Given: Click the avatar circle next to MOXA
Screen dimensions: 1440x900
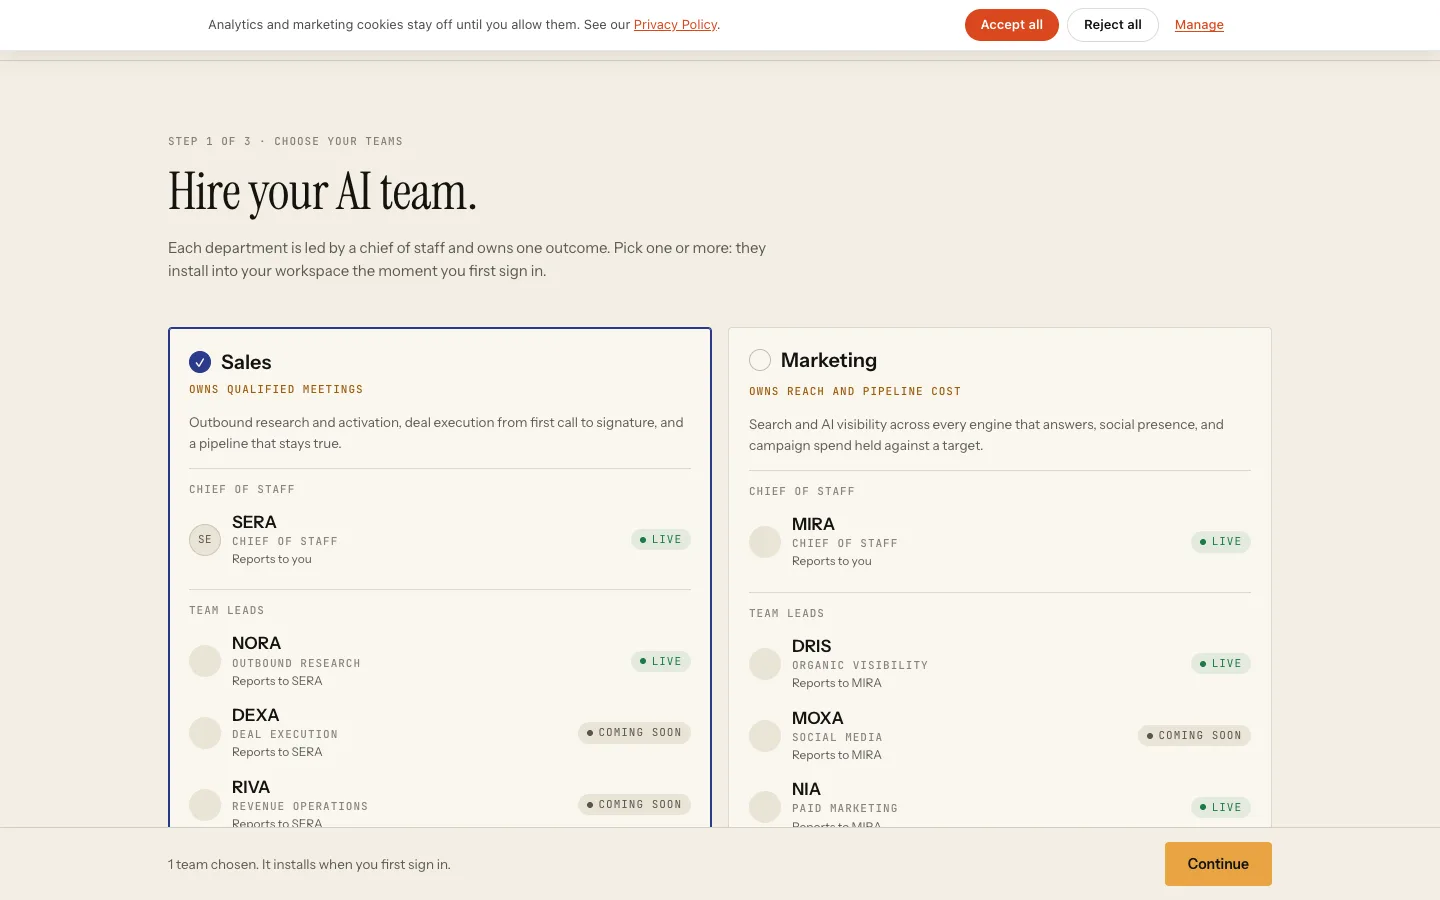Looking at the screenshot, I should coord(765,736).
